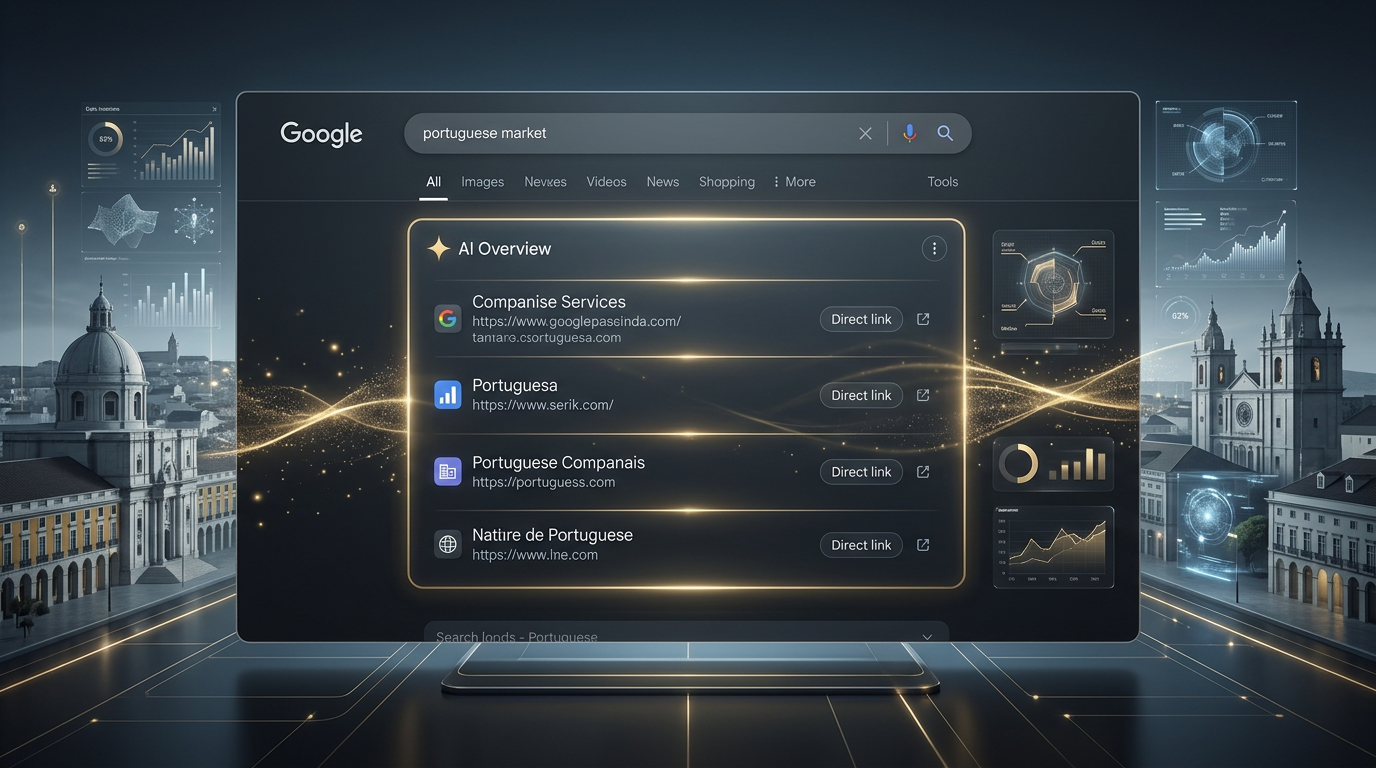Click the AI Overview sparkle icon

coord(438,249)
